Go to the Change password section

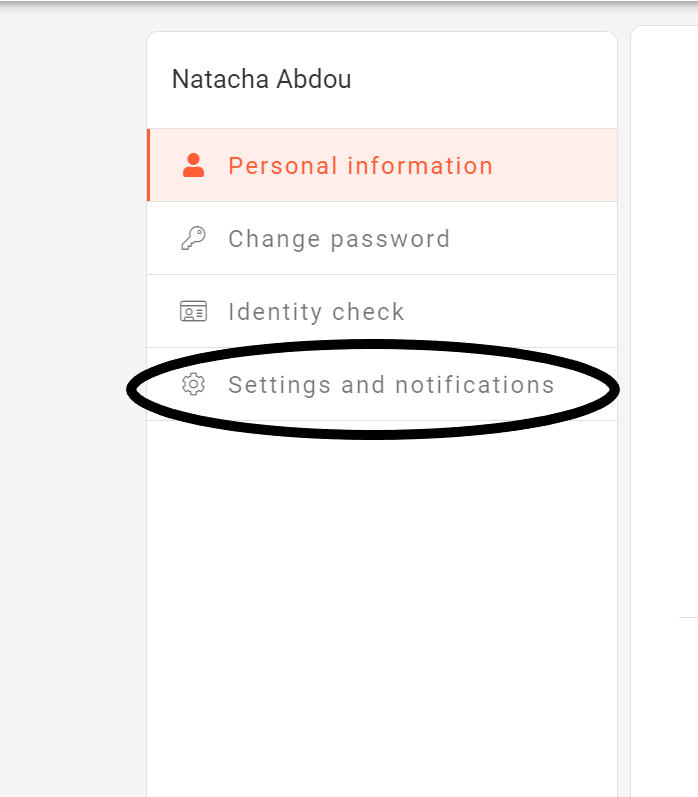[339, 239]
